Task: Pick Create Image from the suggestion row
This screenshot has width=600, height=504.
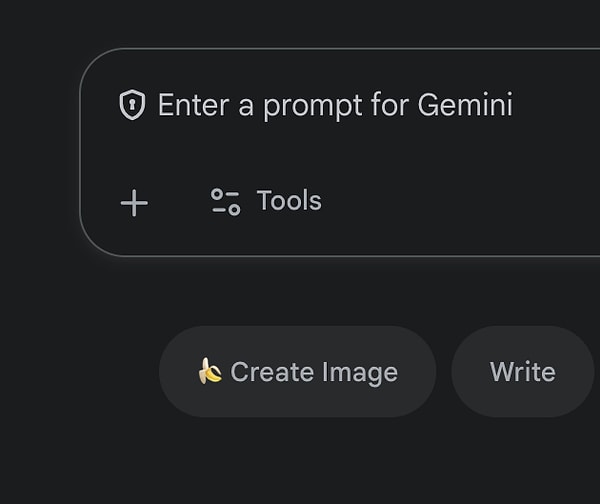Action: pos(297,372)
